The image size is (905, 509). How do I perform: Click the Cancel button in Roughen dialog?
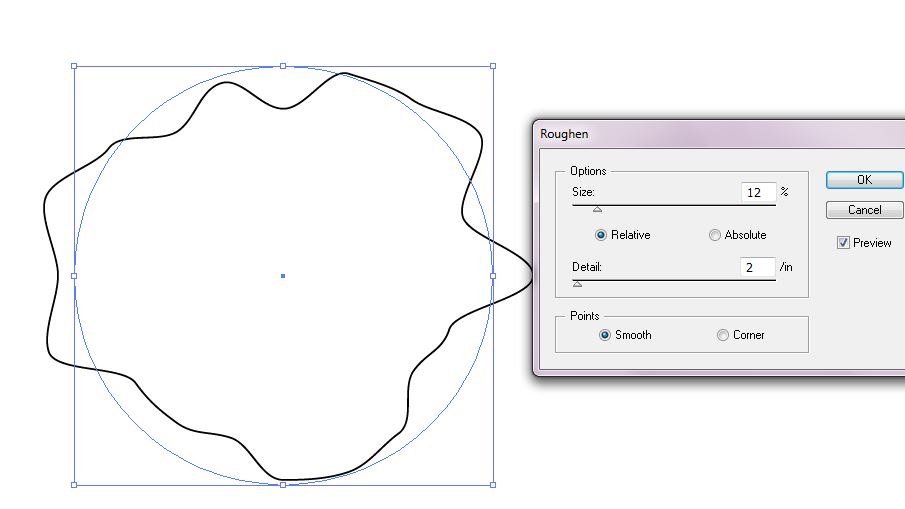[x=864, y=210]
